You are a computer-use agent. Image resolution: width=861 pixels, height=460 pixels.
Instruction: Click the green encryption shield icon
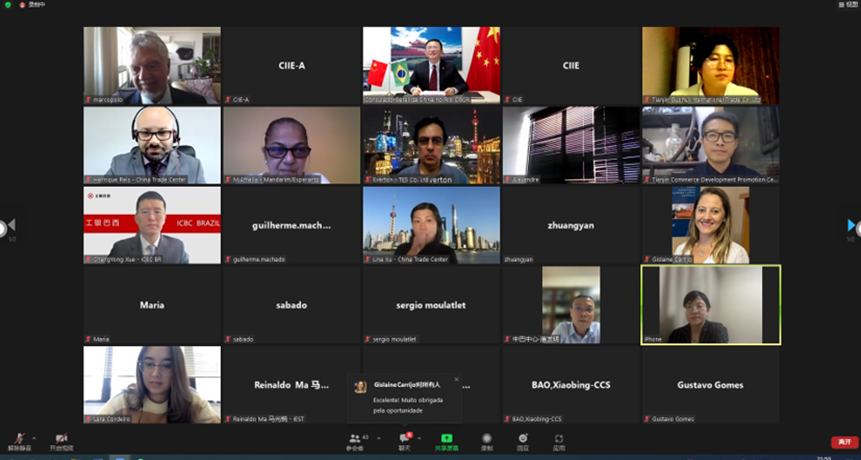(x=8, y=5)
